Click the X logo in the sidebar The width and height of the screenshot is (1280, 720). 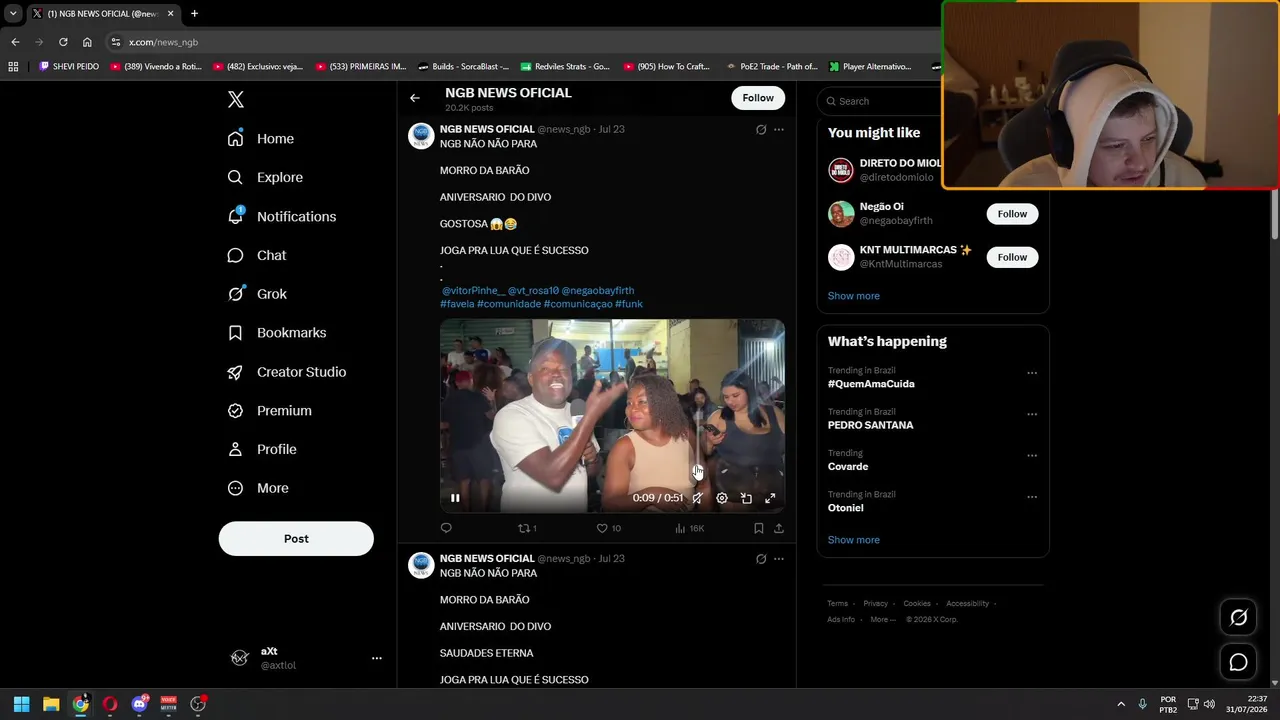(x=236, y=99)
